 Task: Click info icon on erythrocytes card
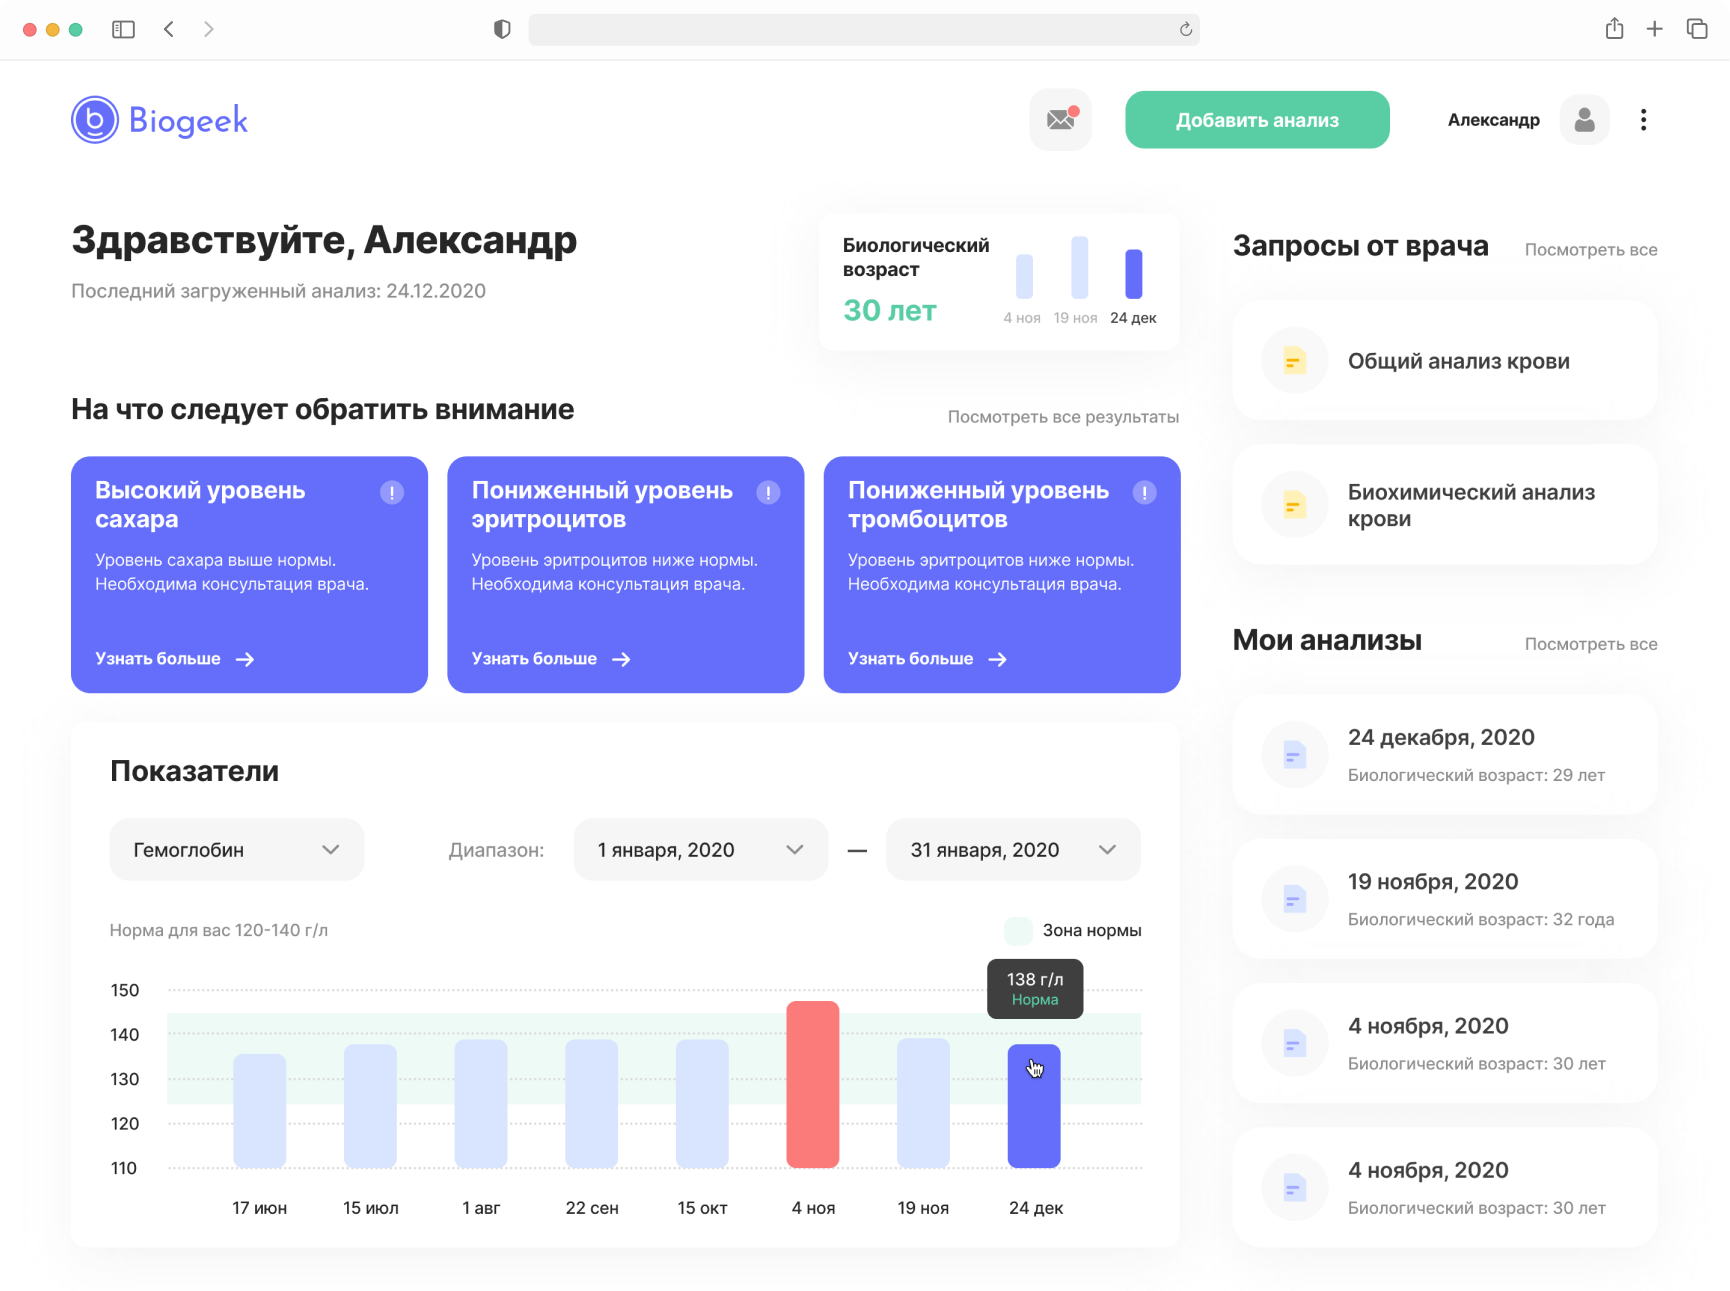768,492
